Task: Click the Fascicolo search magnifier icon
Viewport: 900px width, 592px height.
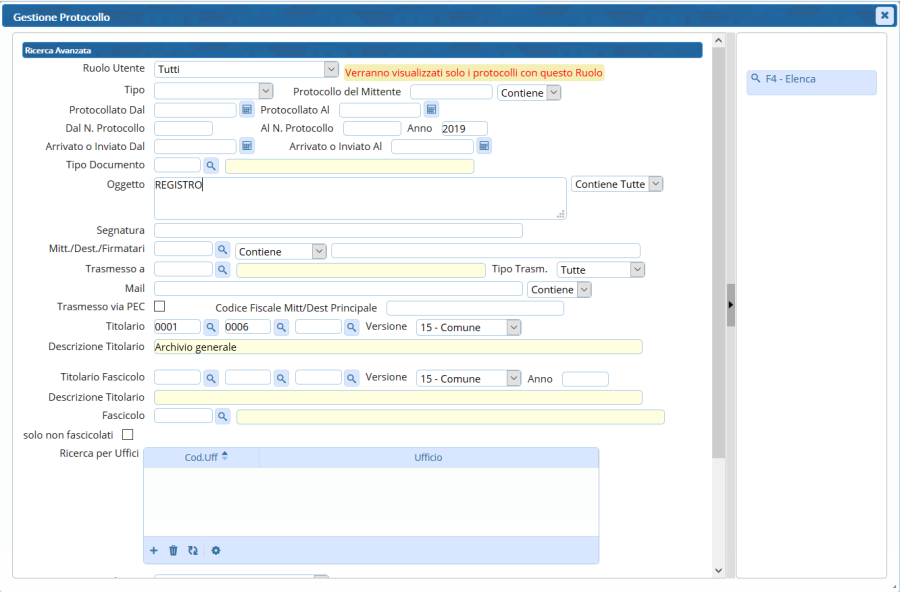Action: pos(223,416)
